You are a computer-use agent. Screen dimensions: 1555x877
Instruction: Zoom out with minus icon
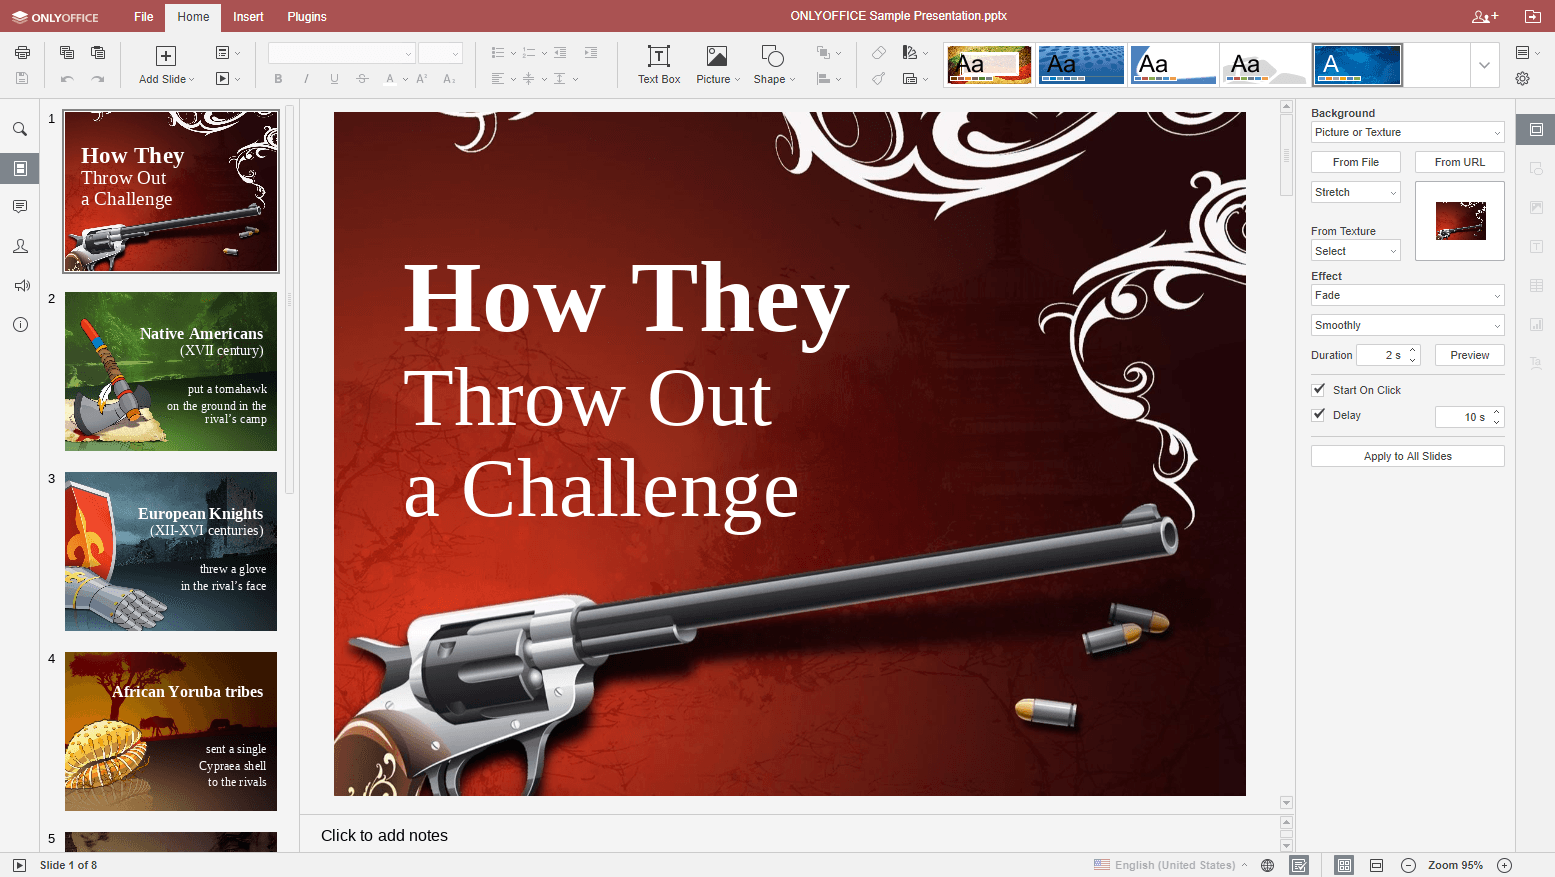pos(1408,865)
